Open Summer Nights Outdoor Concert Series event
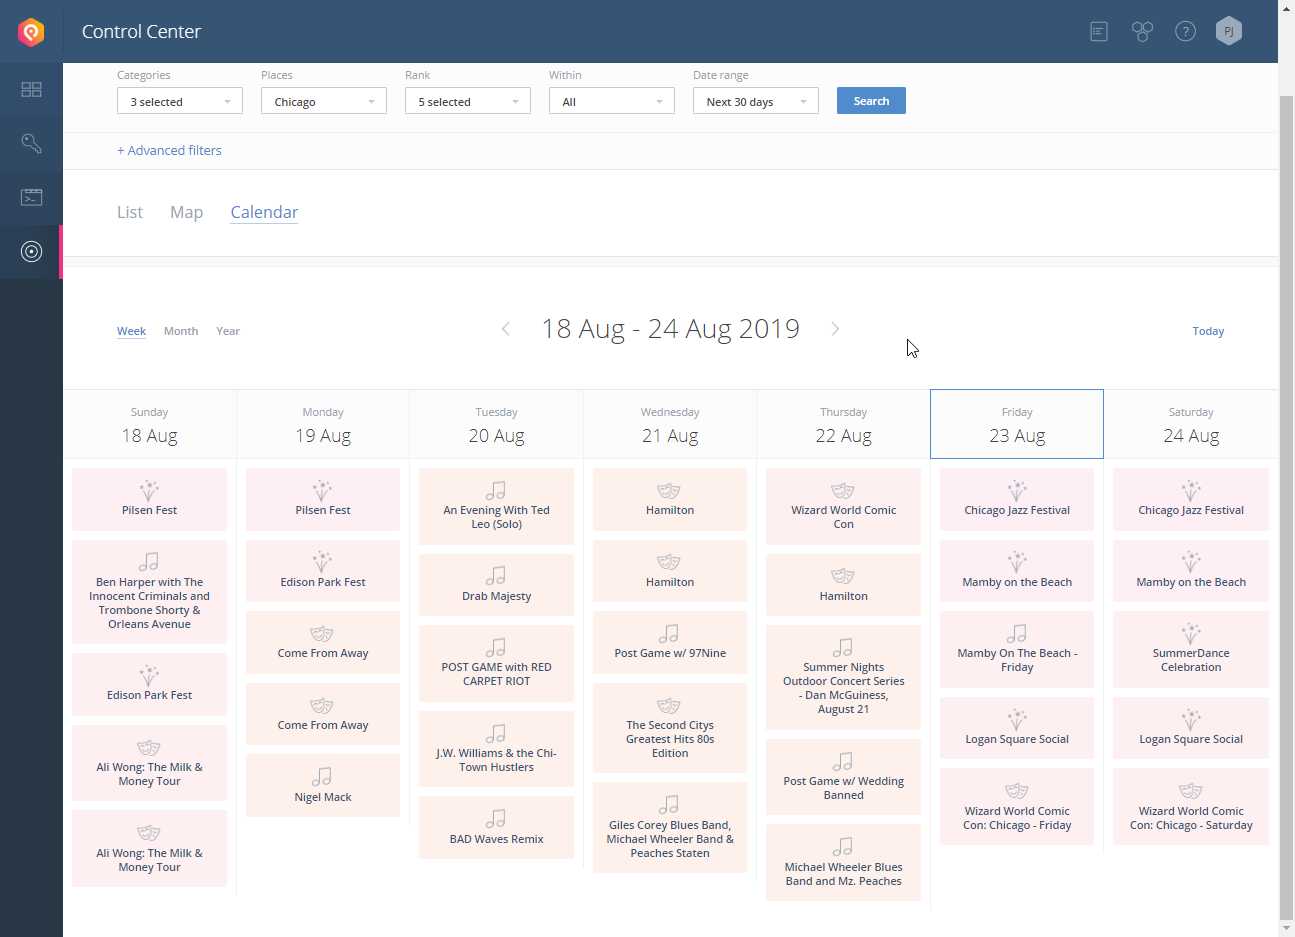This screenshot has width=1295, height=937. pyautogui.click(x=844, y=677)
